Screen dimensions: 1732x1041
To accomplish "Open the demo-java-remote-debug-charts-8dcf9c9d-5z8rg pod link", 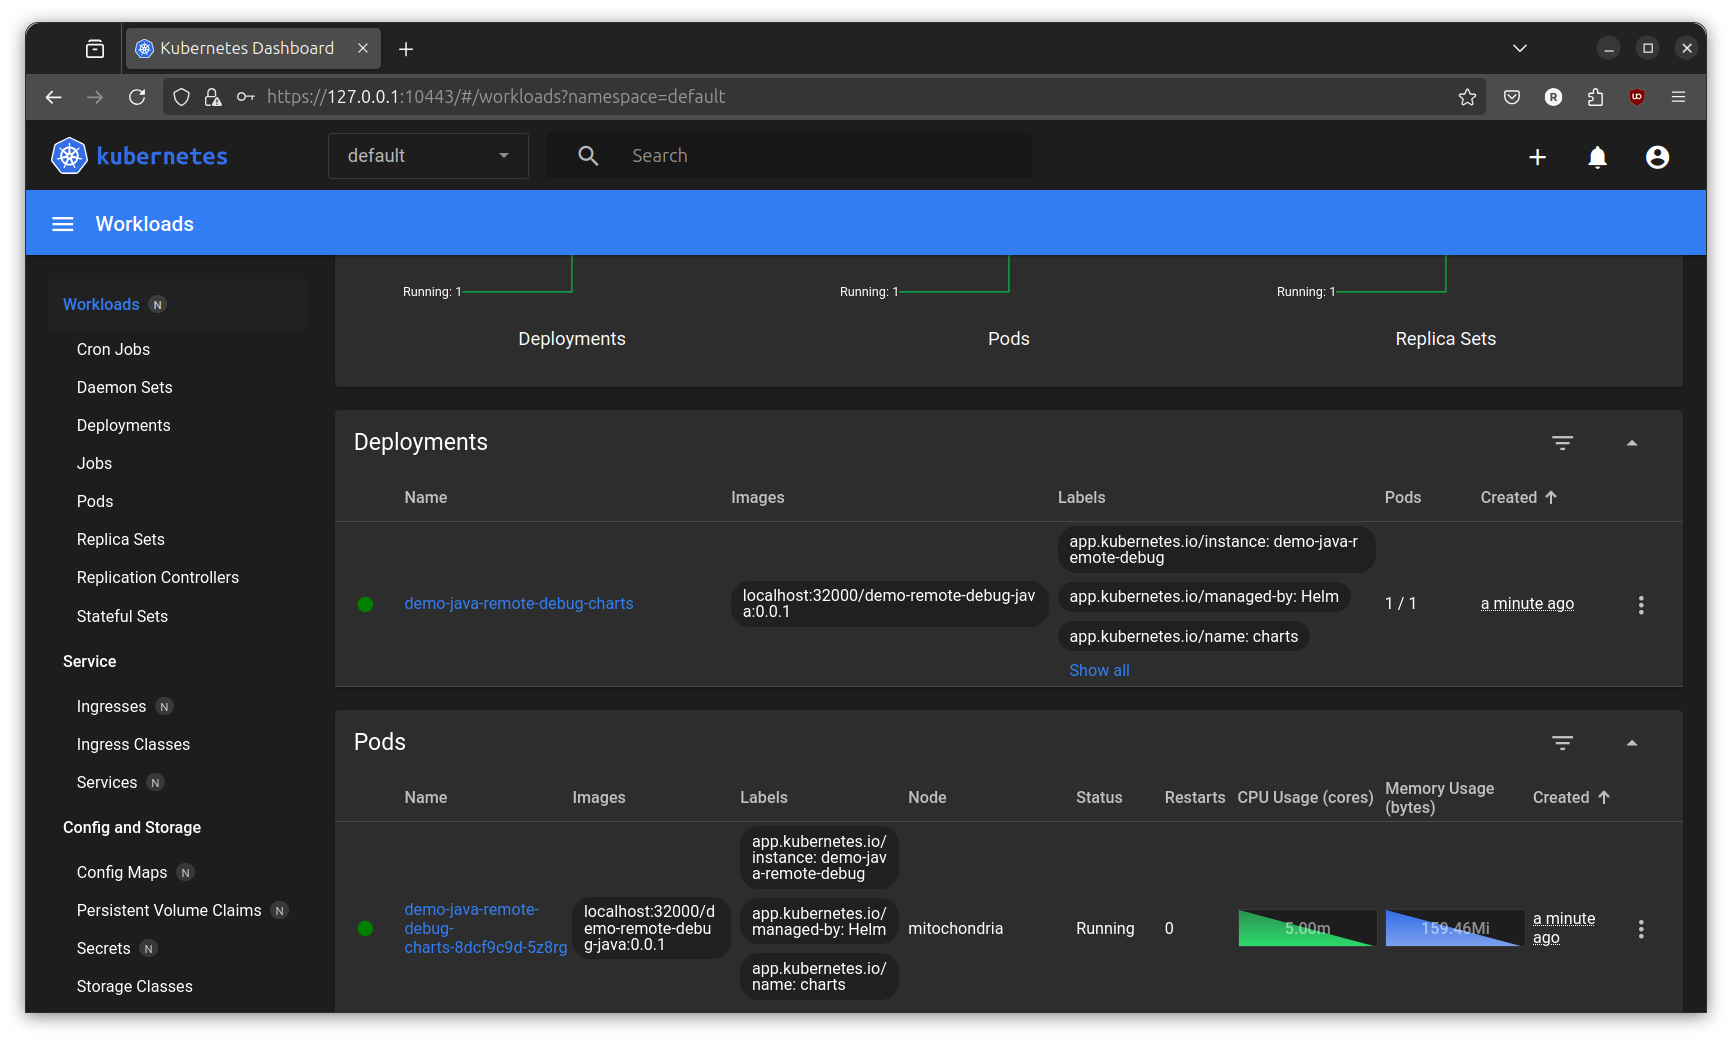I will coord(485,928).
